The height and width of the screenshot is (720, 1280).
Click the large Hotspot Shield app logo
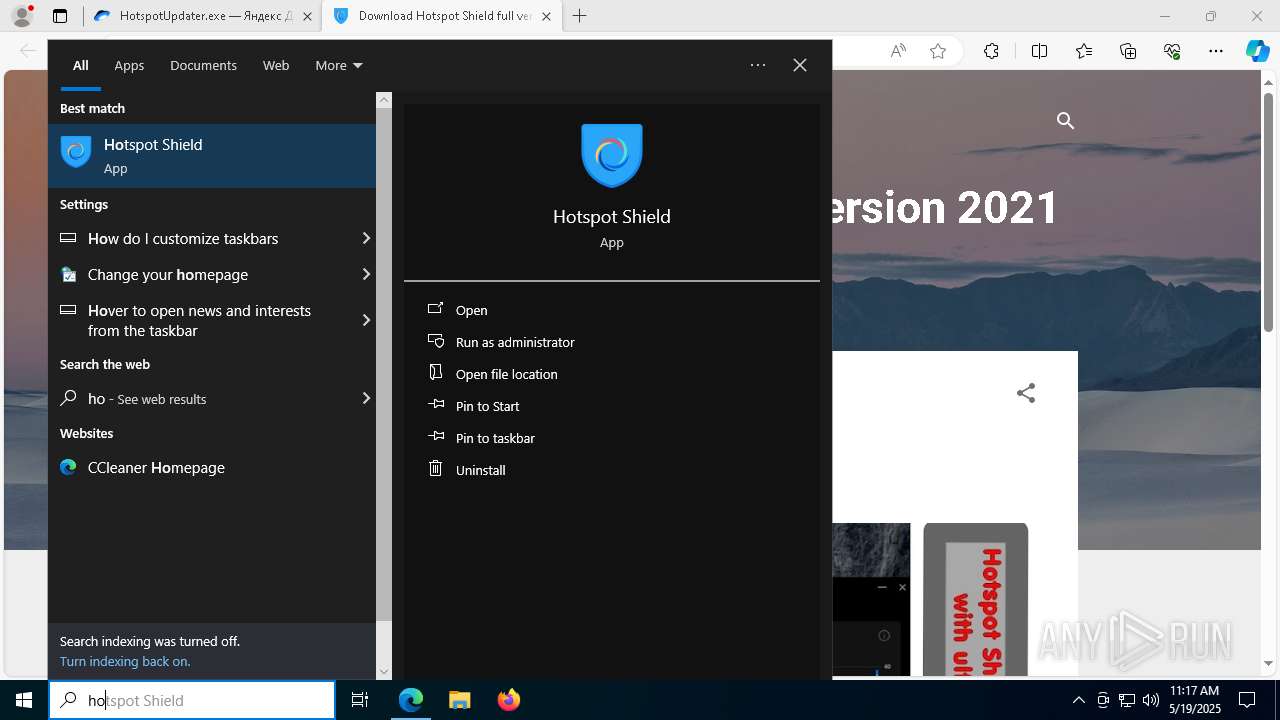tap(612, 155)
